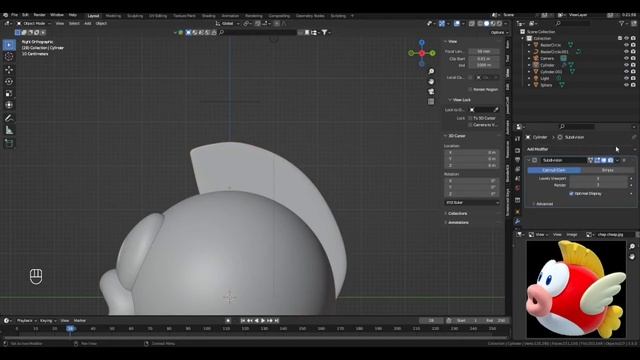The height and width of the screenshot is (360, 640).
Task: Open the Output properties tab icon
Action: click(x=518, y=160)
